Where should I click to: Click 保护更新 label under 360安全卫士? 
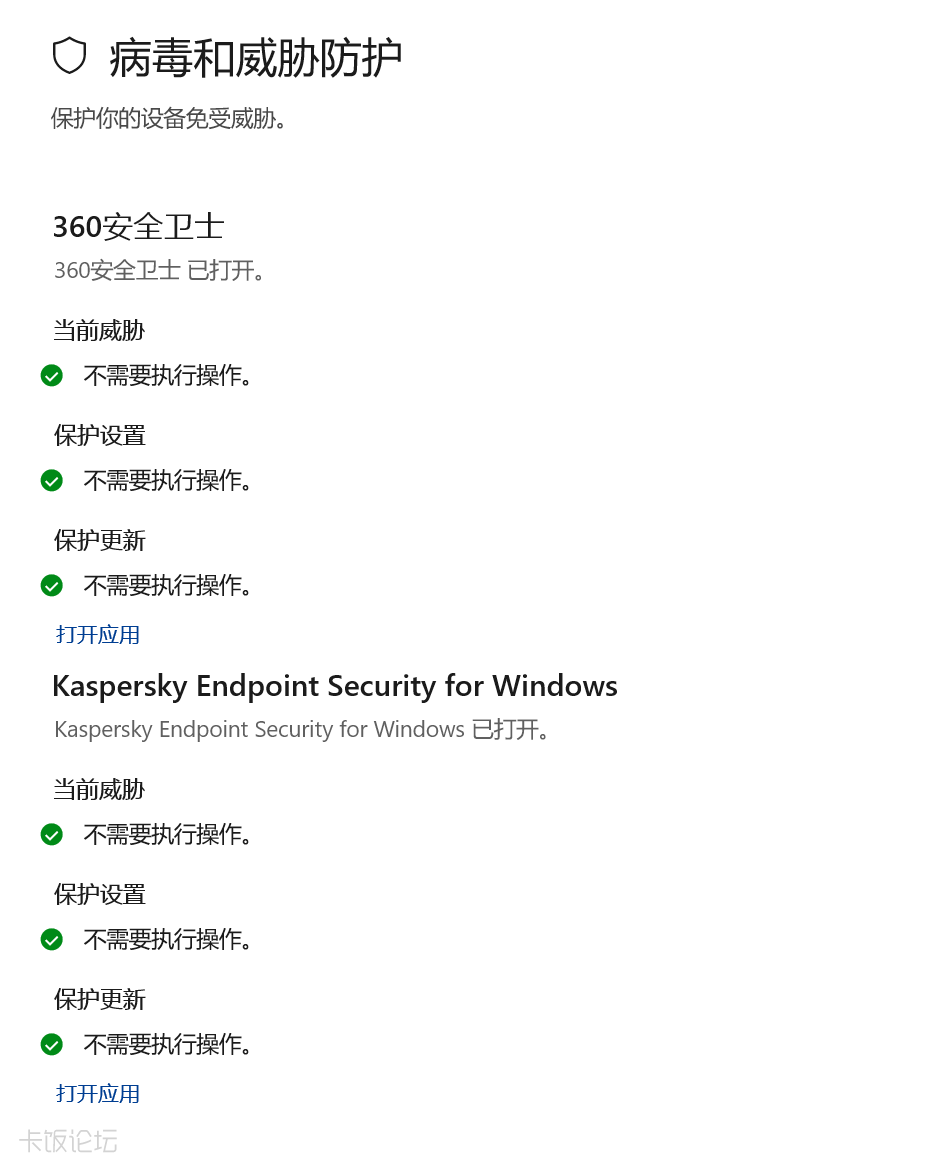pyautogui.click(x=99, y=540)
